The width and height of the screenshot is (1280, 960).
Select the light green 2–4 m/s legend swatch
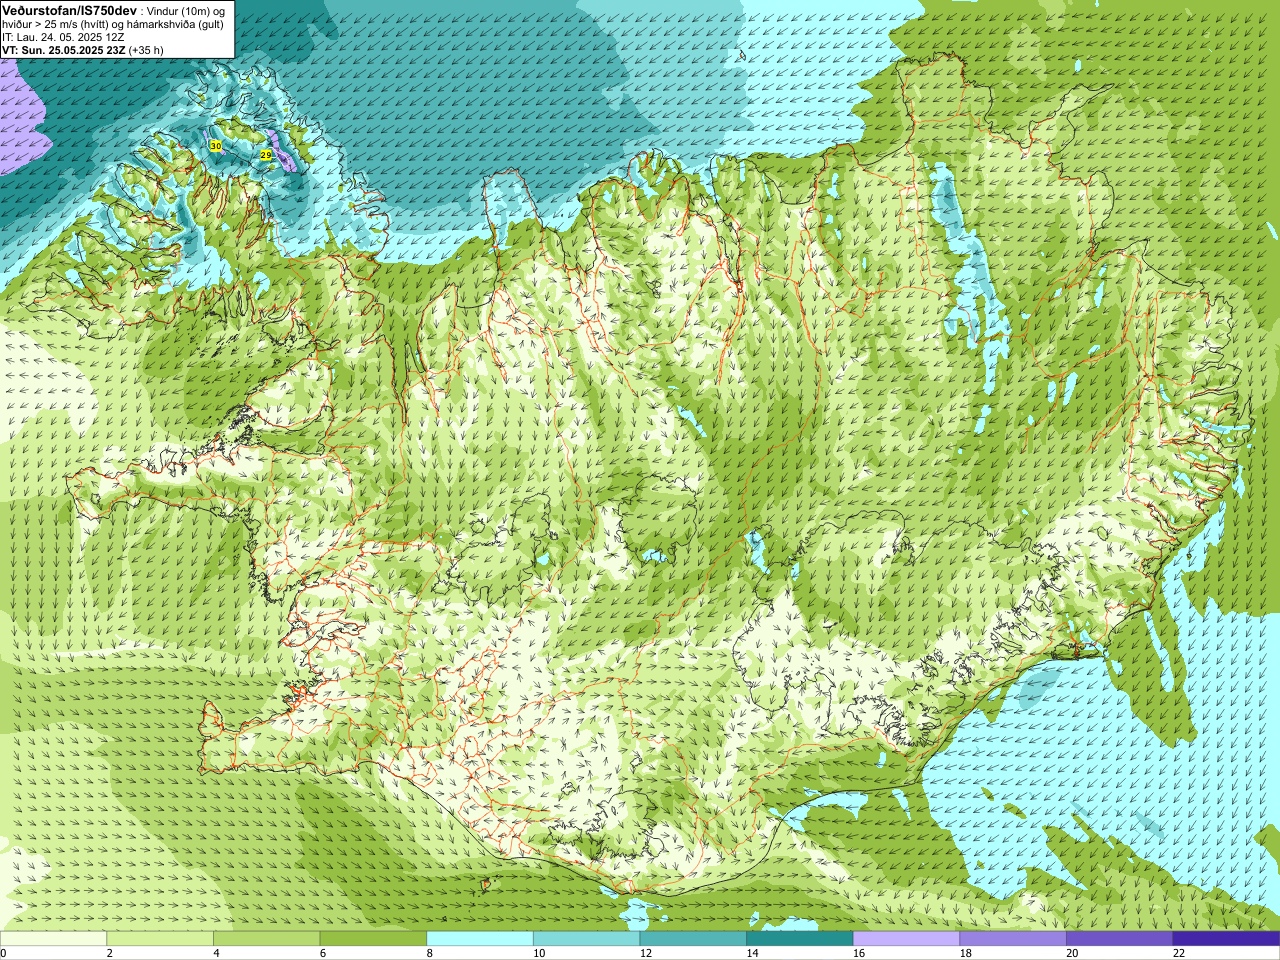point(160,939)
